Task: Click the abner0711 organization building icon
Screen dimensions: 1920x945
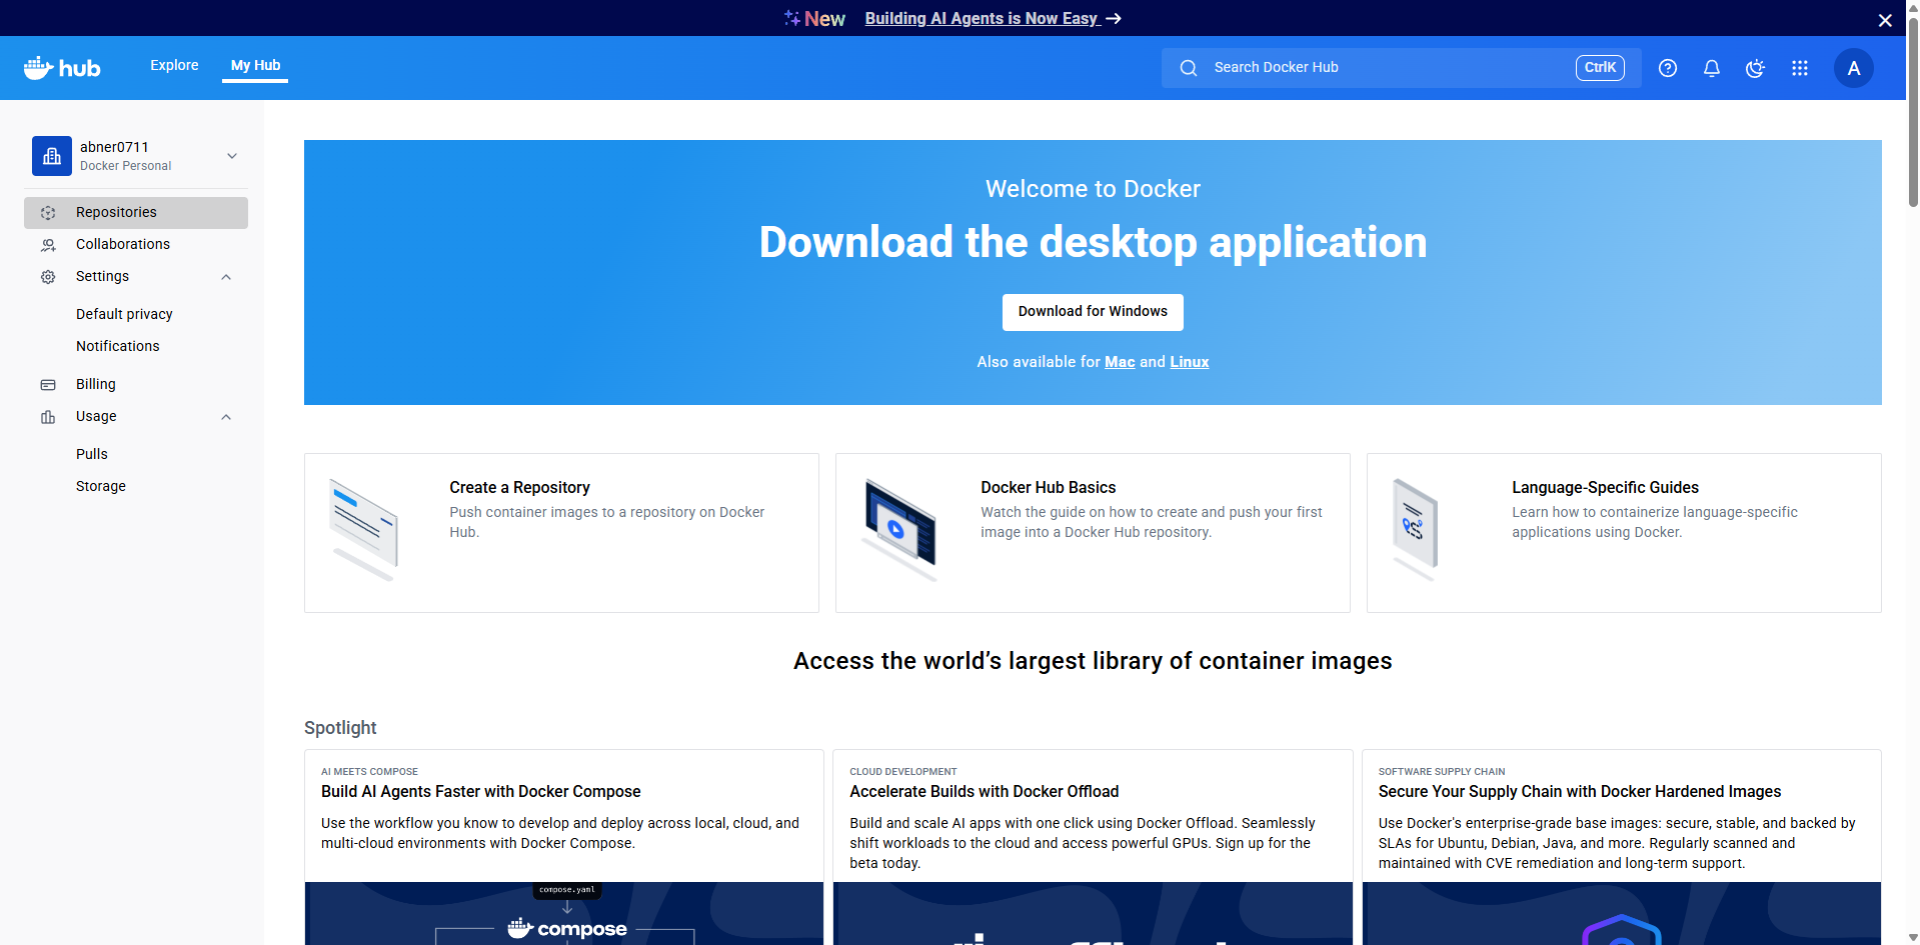Action: point(52,156)
